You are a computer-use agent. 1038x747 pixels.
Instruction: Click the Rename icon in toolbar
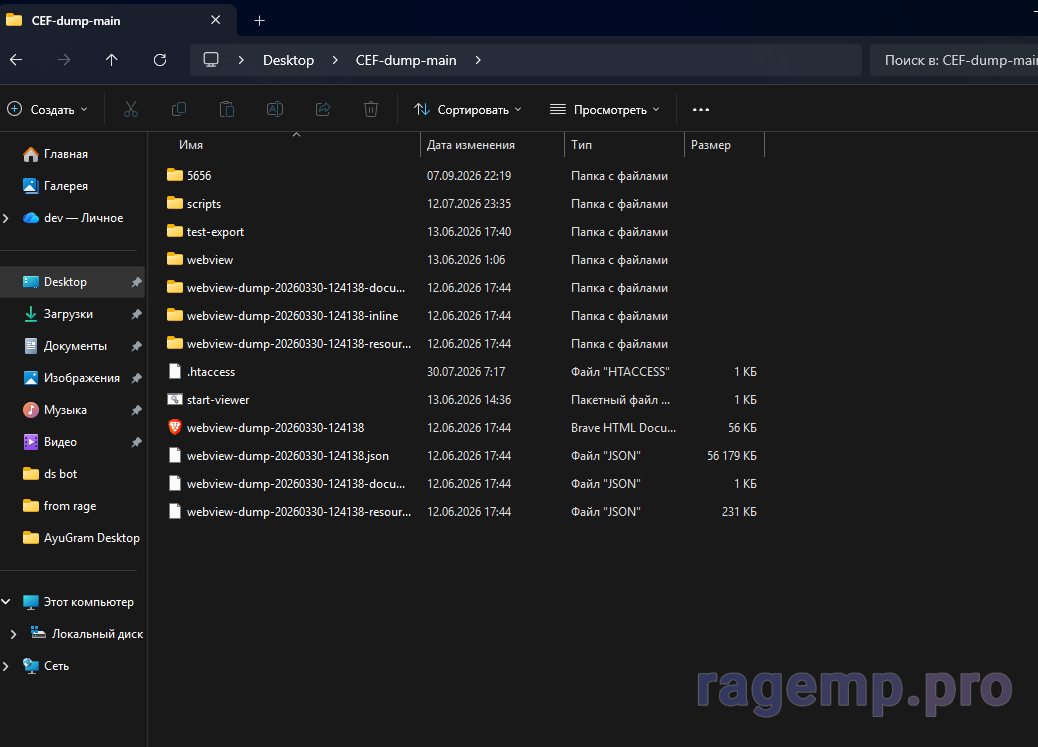[275, 109]
